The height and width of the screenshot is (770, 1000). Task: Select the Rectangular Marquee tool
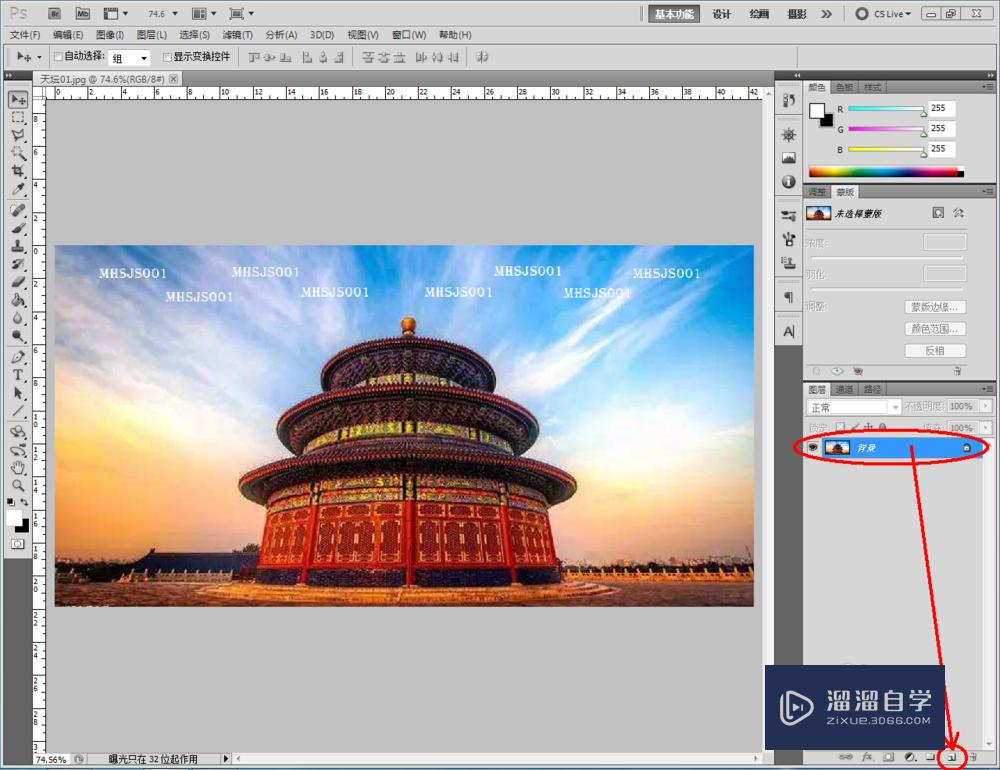[x=18, y=117]
